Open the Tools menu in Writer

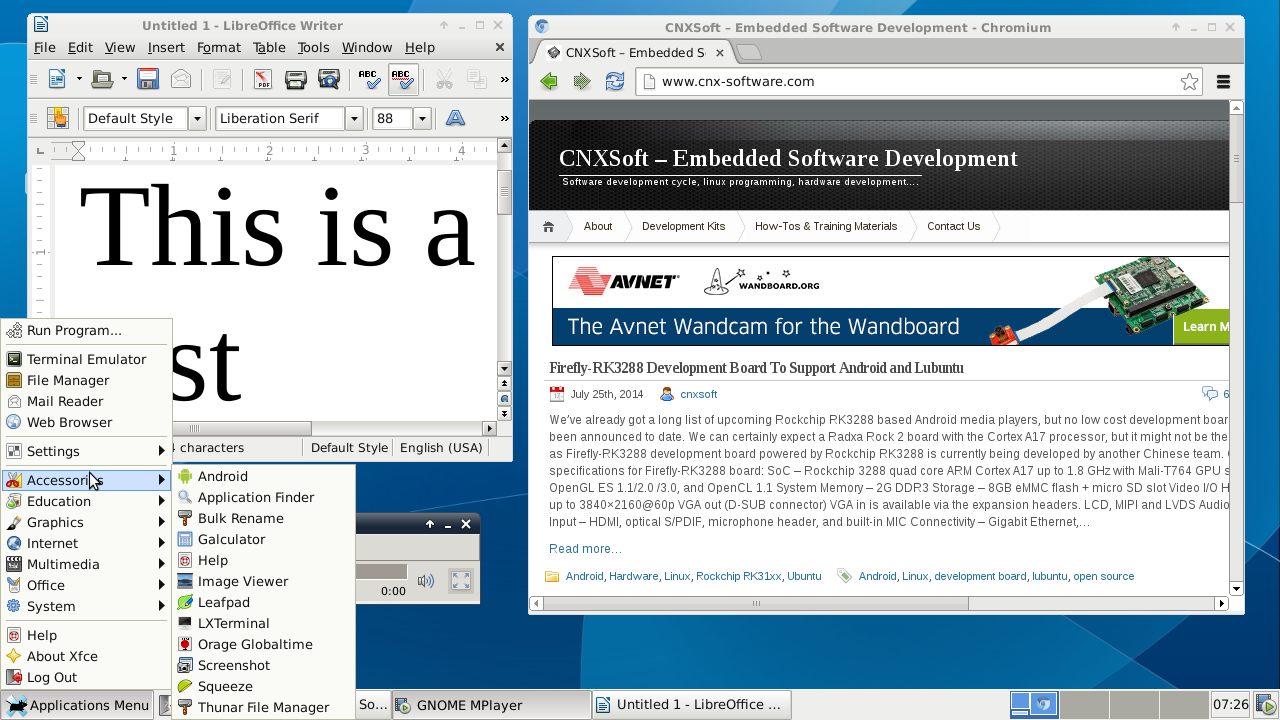[x=313, y=47]
